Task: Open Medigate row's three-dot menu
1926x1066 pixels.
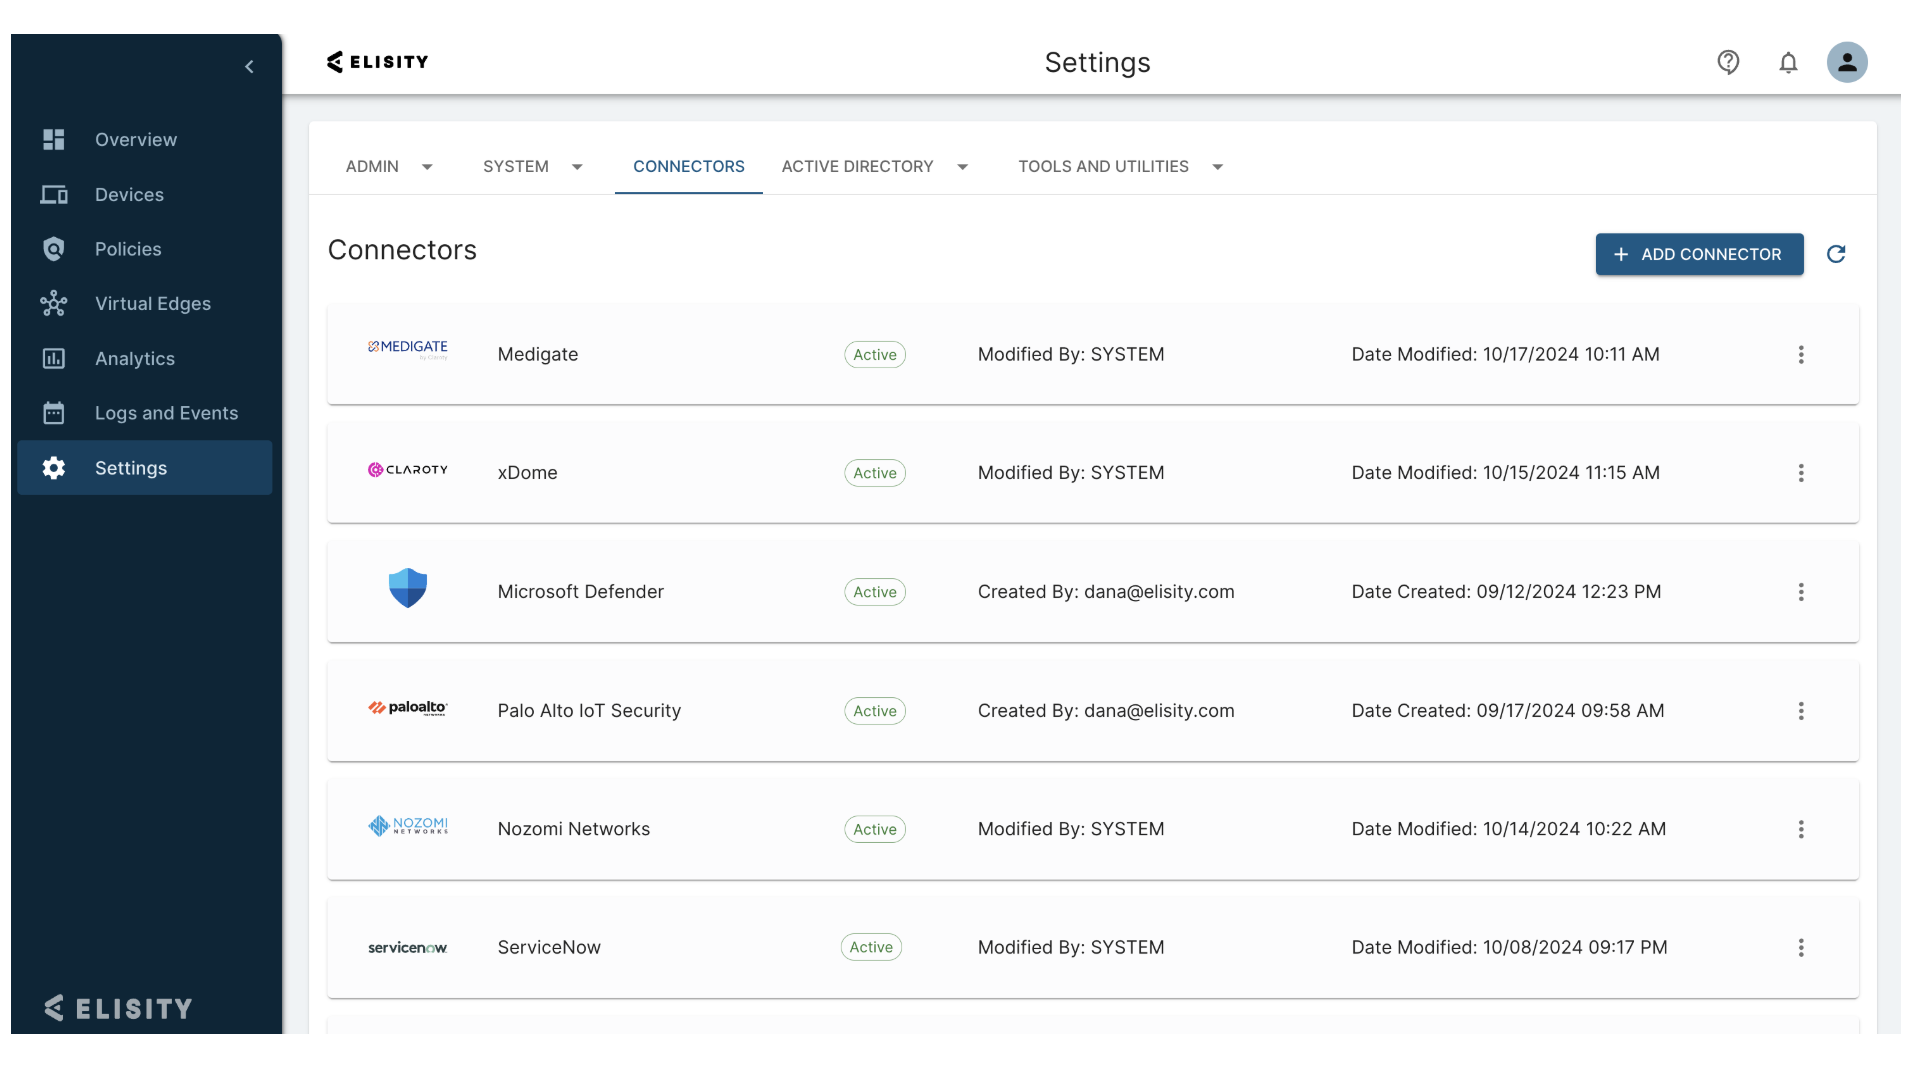Action: [1801, 355]
